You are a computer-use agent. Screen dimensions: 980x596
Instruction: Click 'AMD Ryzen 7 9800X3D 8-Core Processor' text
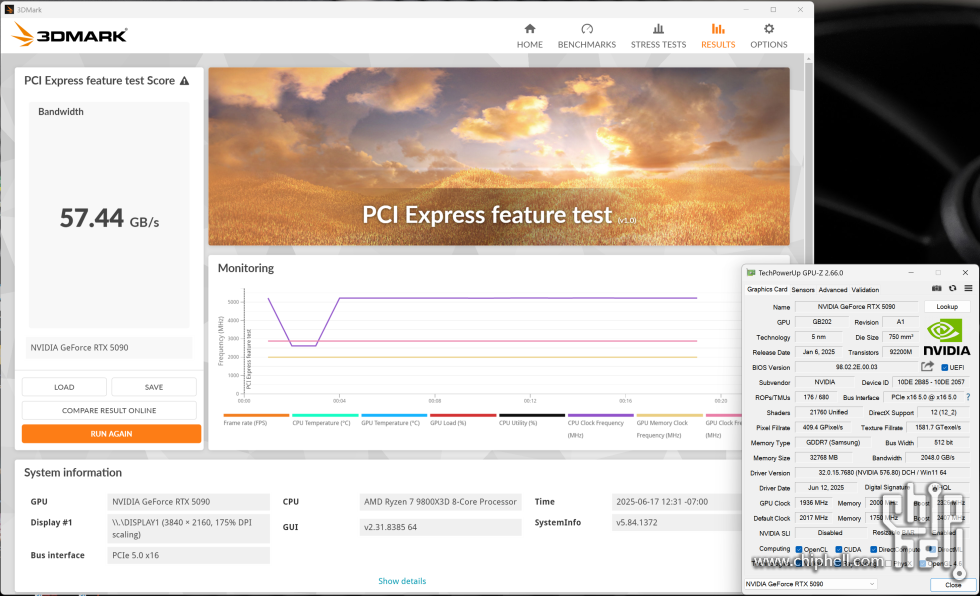click(440, 502)
